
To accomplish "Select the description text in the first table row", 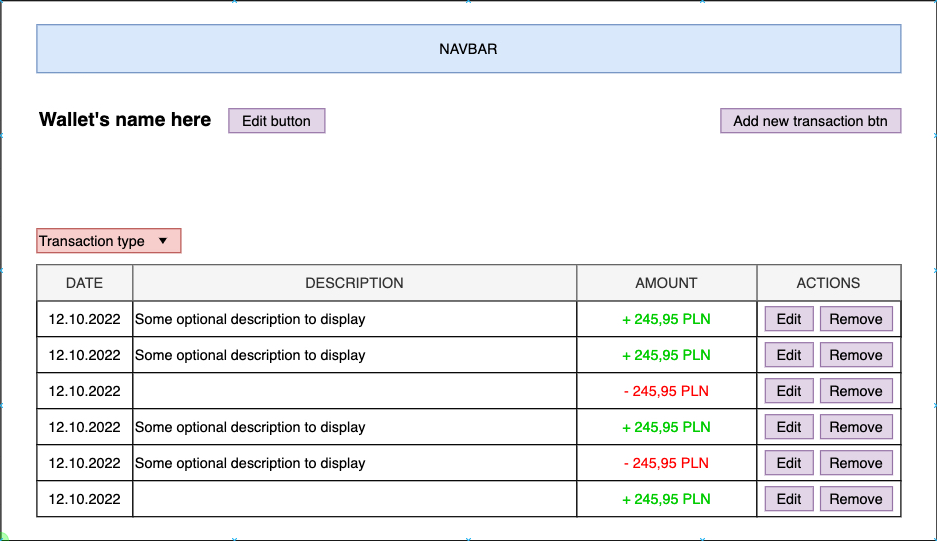I will pyautogui.click(x=250, y=319).
